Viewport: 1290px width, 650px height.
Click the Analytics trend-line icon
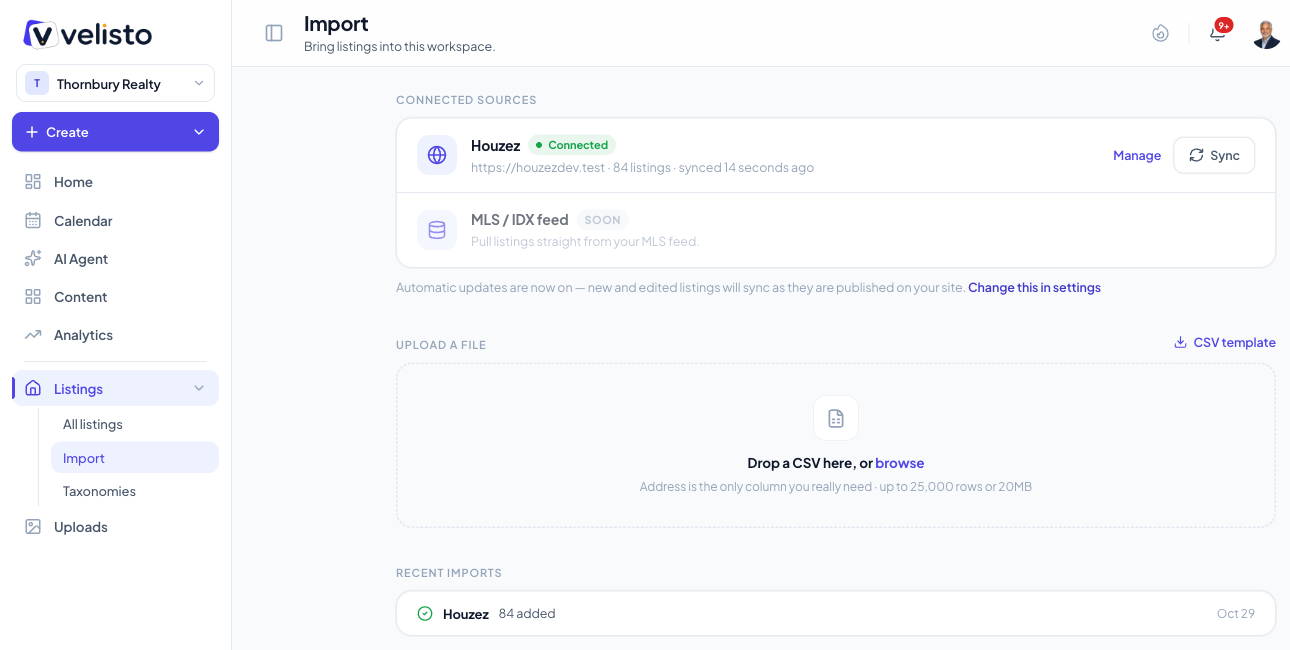33,334
